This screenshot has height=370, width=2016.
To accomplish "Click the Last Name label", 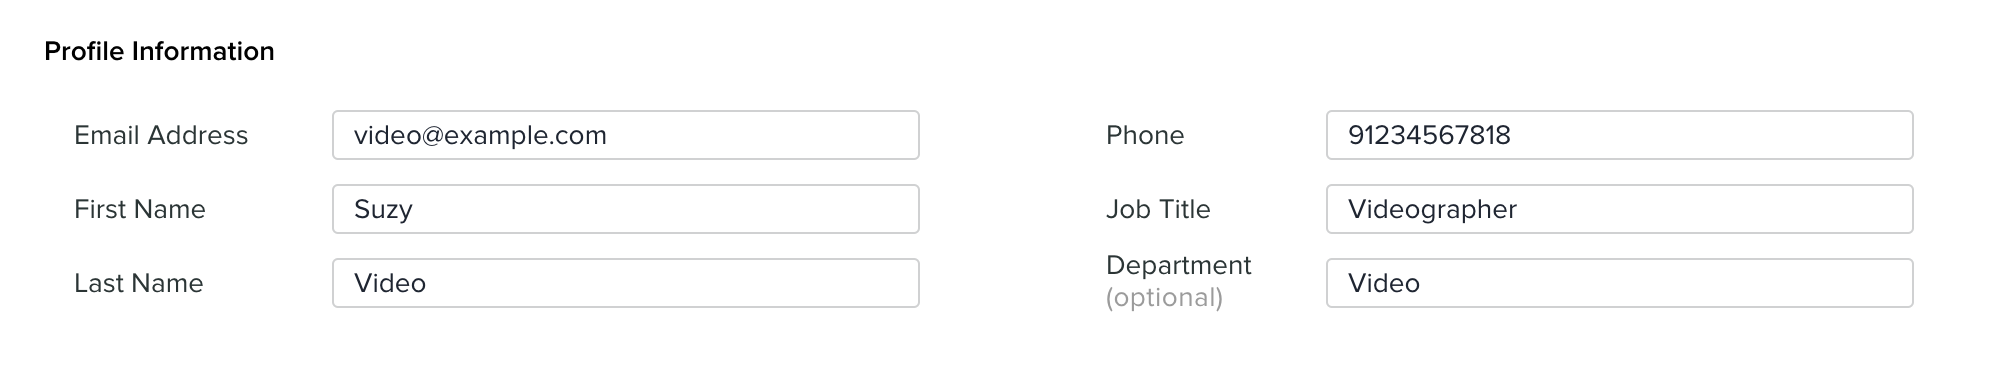I will tap(139, 283).
